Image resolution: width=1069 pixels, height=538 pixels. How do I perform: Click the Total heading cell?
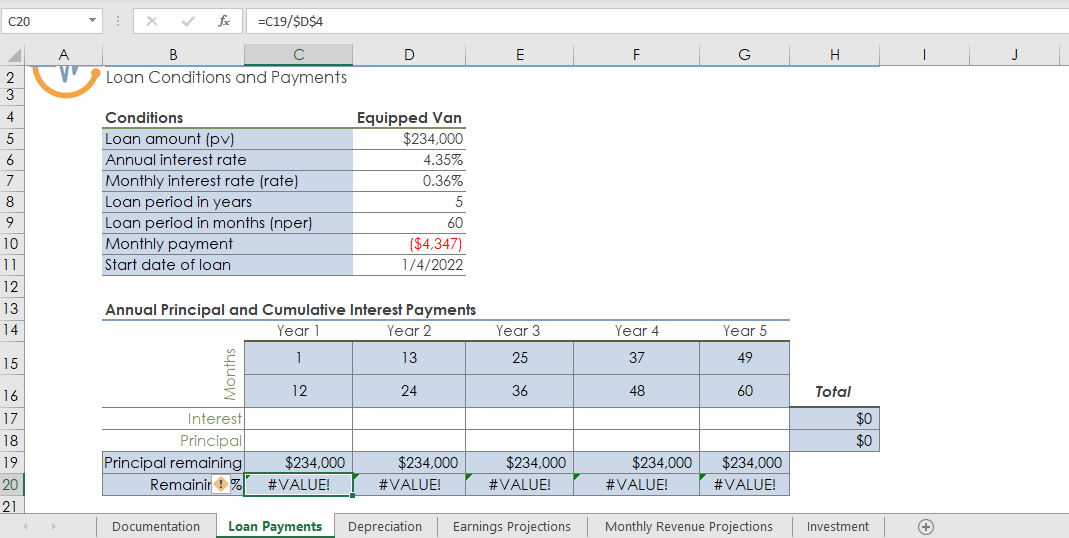tap(834, 391)
